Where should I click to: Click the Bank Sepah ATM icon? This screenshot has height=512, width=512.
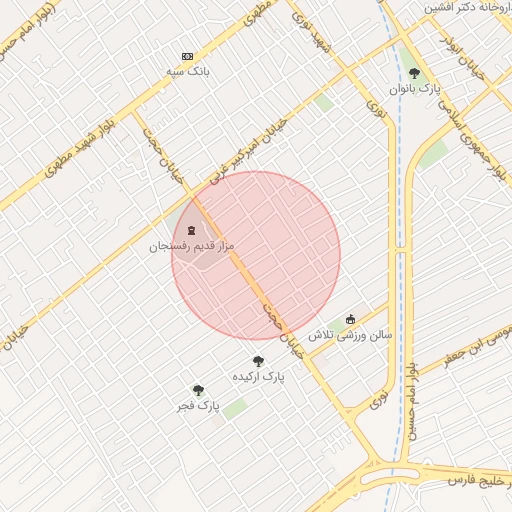click(x=187, y=56)
